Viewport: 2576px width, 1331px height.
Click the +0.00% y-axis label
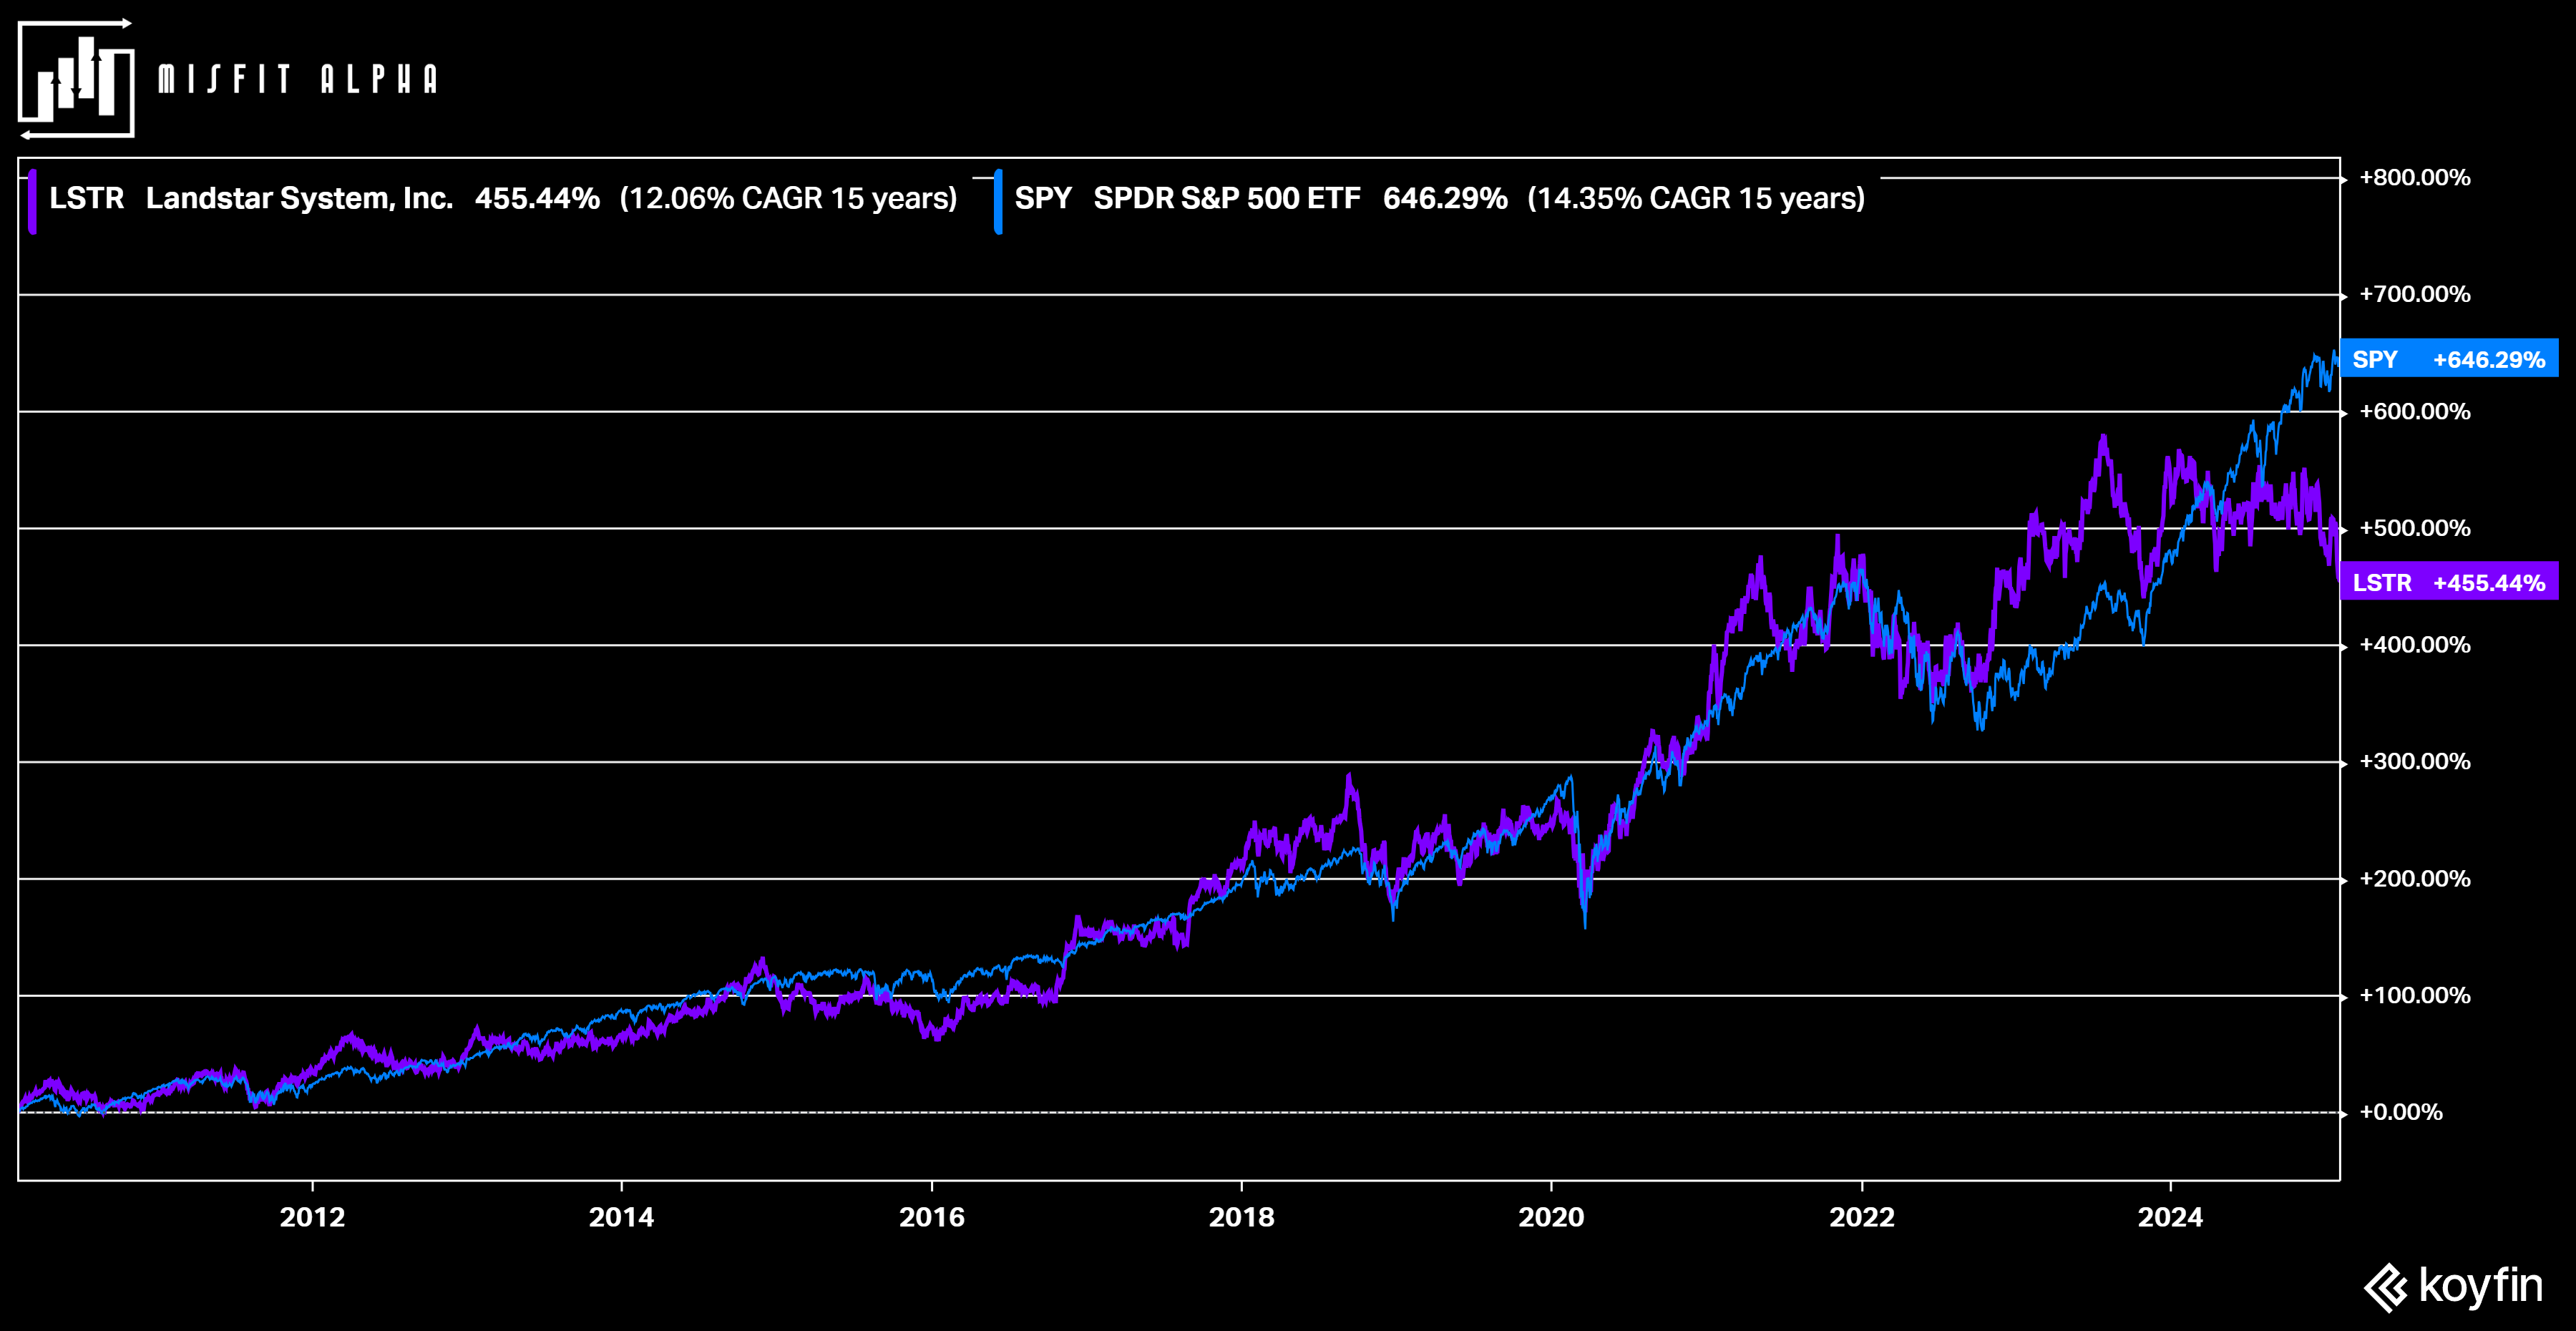2400,1112
